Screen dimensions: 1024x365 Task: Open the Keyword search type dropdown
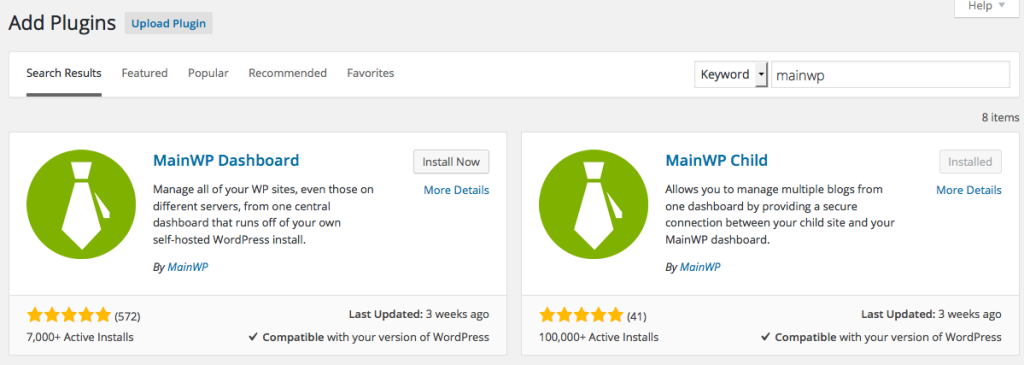coord(731,74)
